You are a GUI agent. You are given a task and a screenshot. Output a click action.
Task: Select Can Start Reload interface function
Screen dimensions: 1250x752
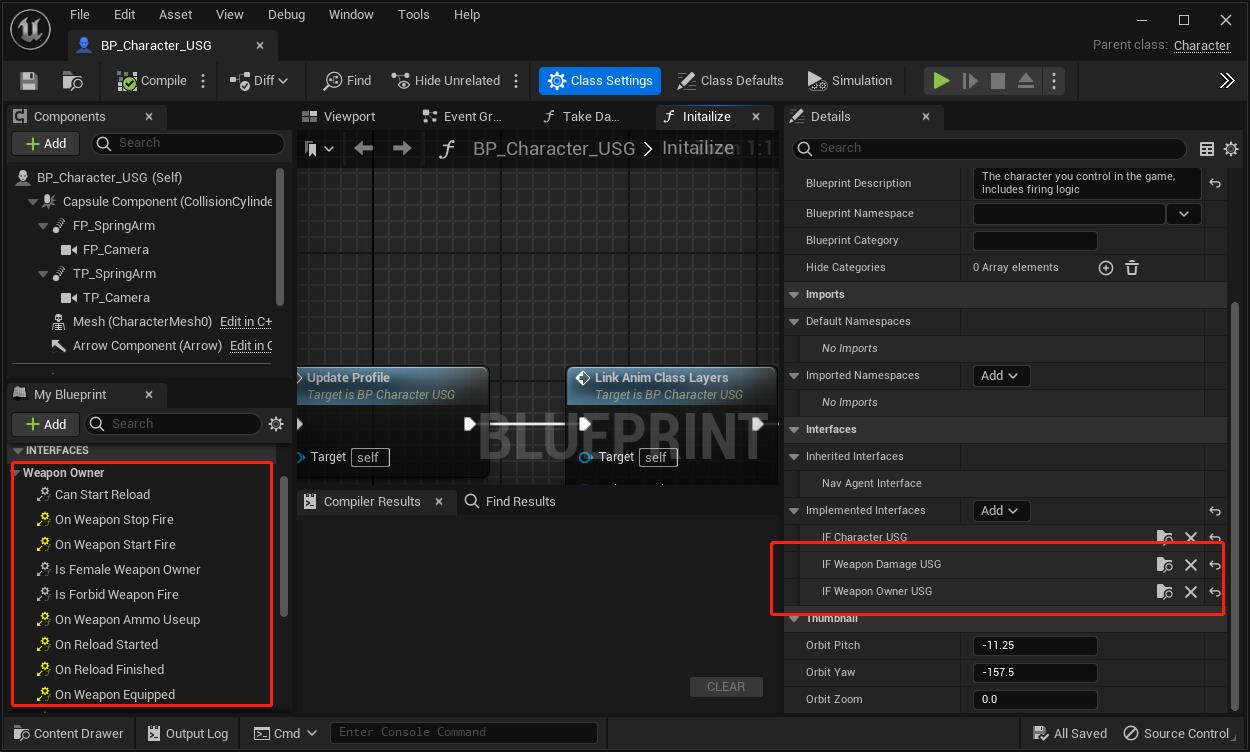(102, 495)
